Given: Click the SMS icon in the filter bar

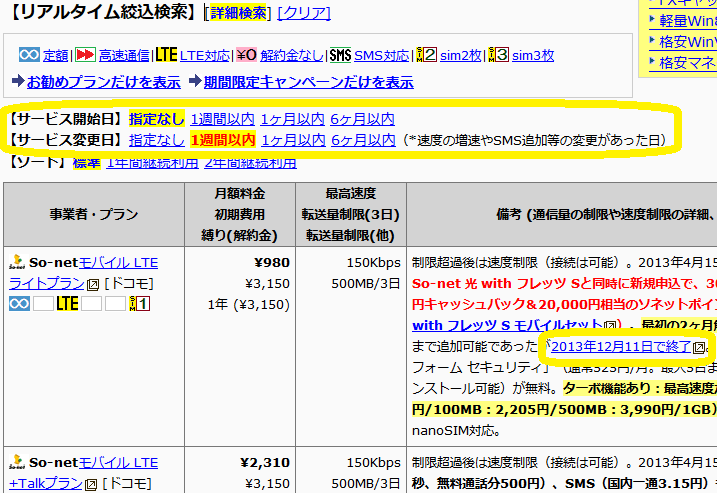Looking at the screenshot, I should tap(340, 55).
